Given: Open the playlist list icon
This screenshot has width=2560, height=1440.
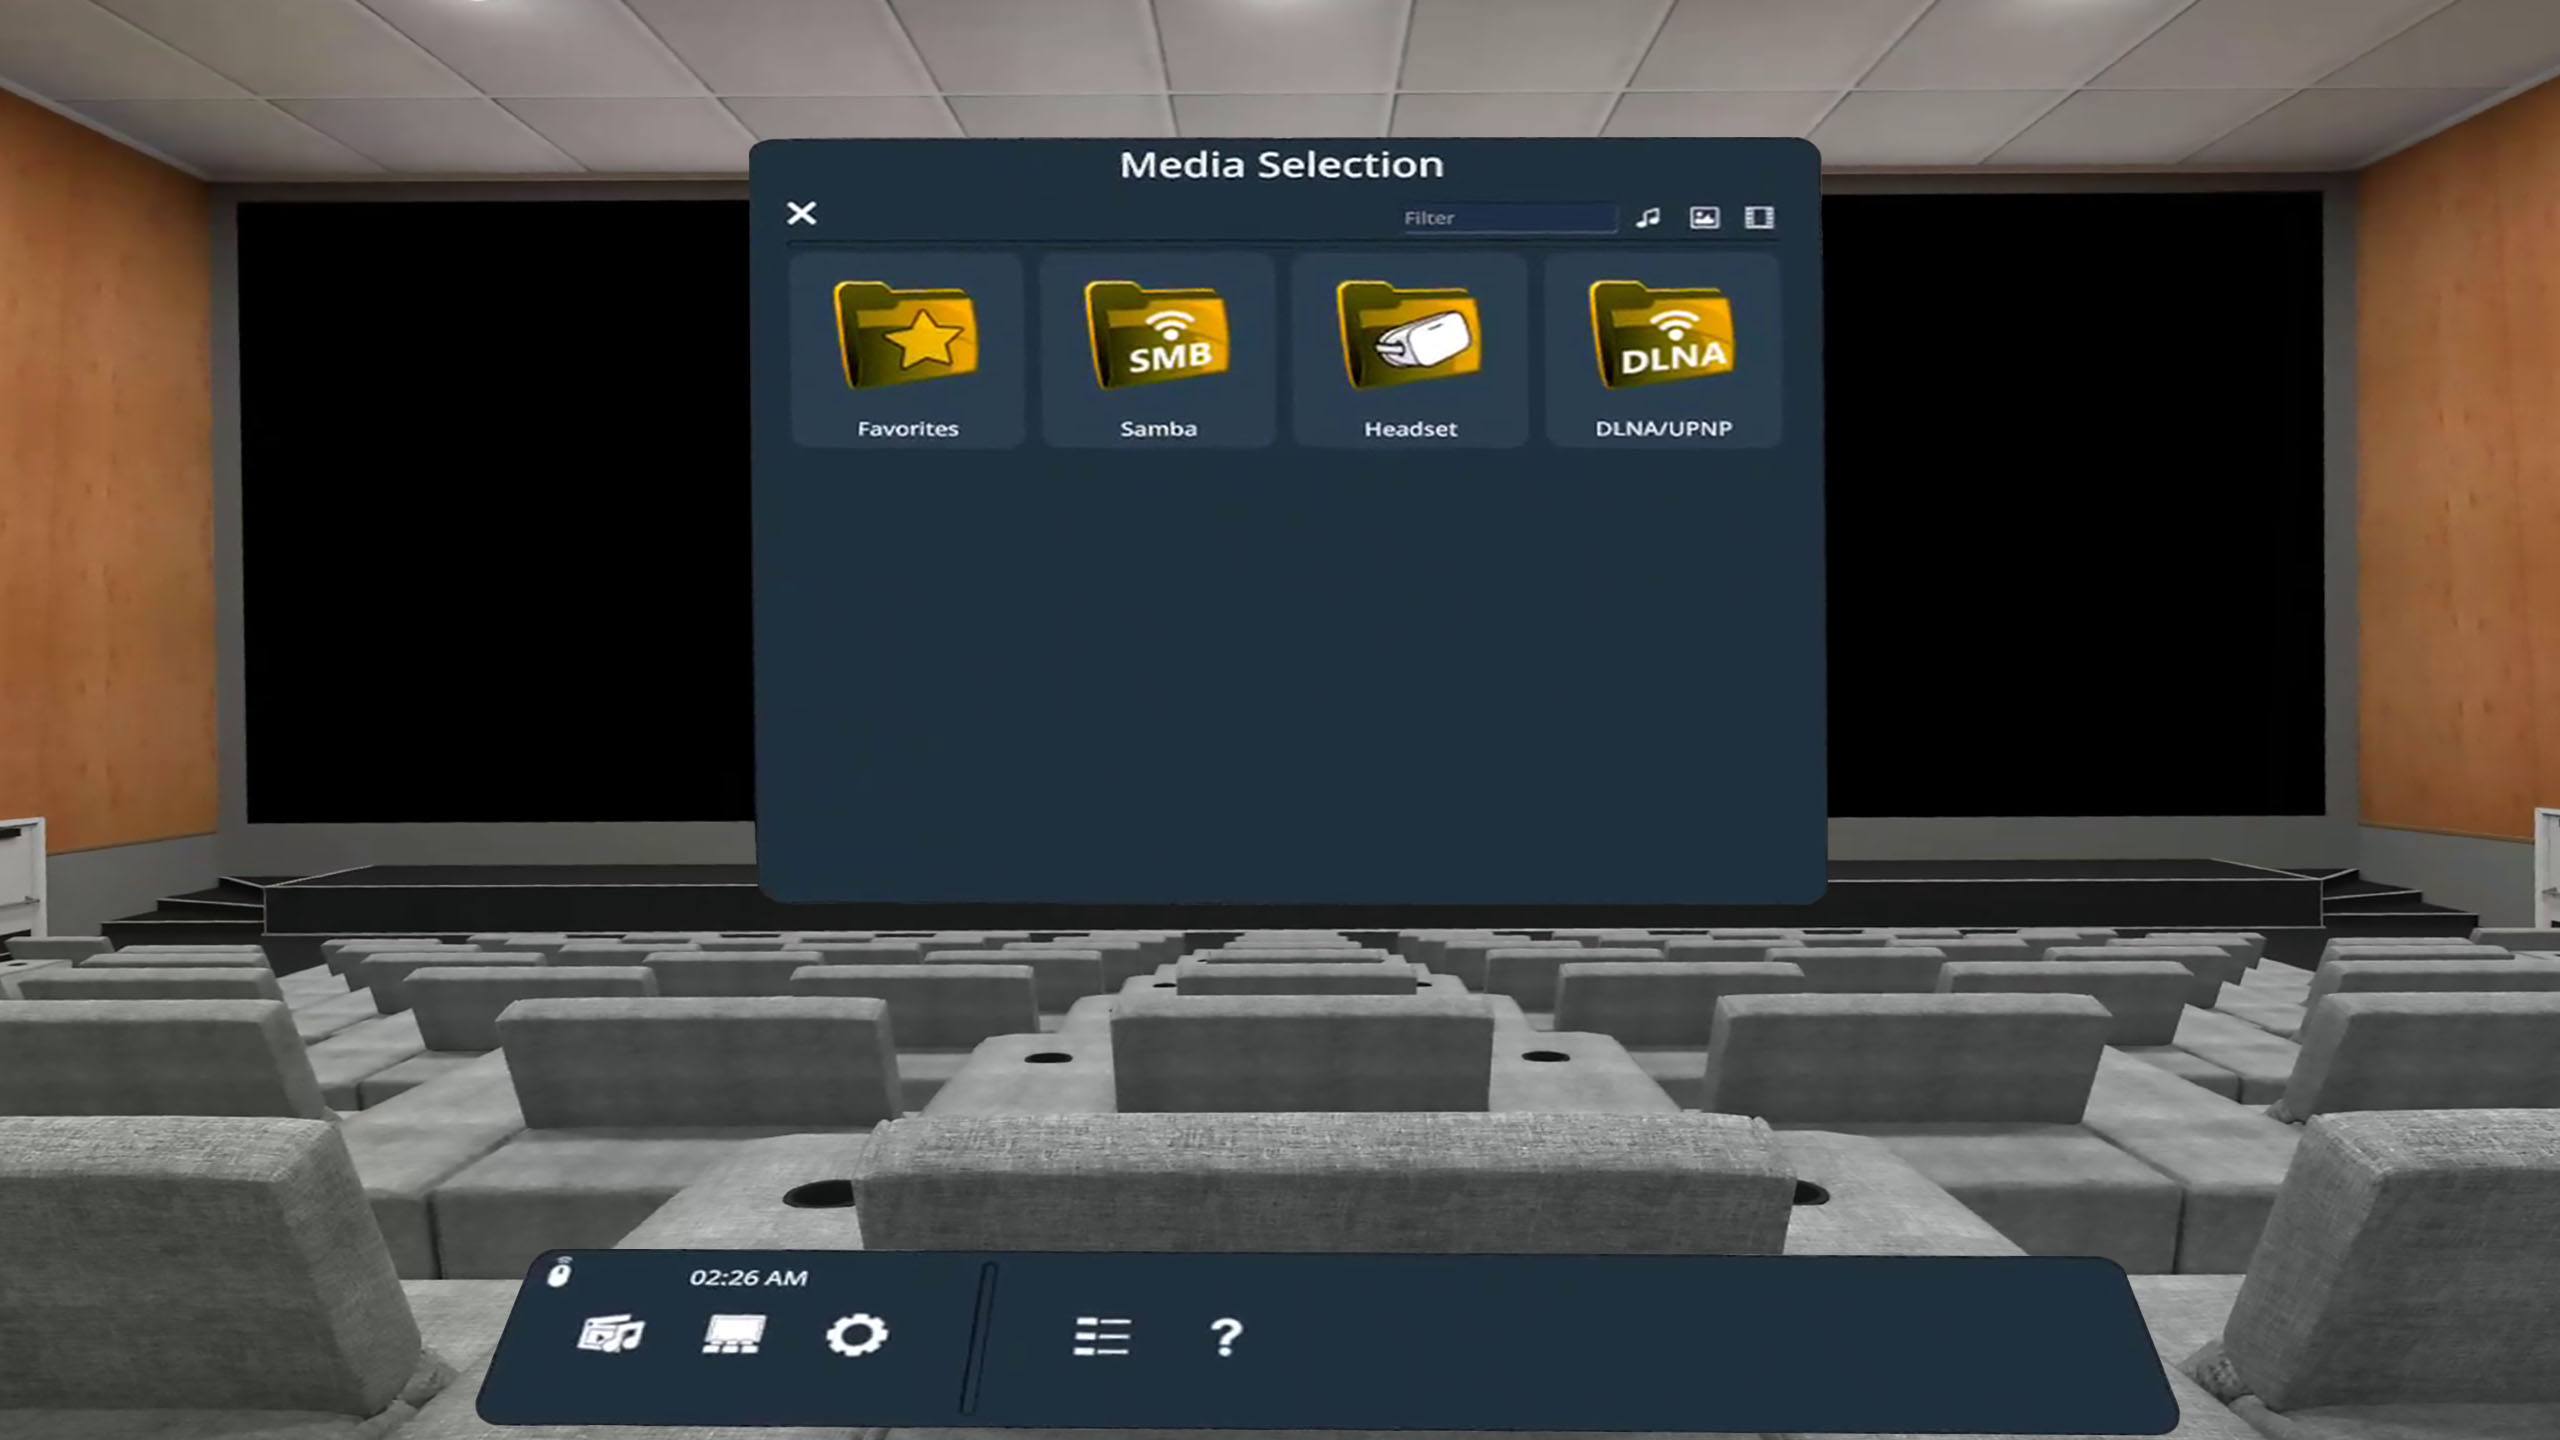Looking at the screenshot, I should click(1101, 1336).
